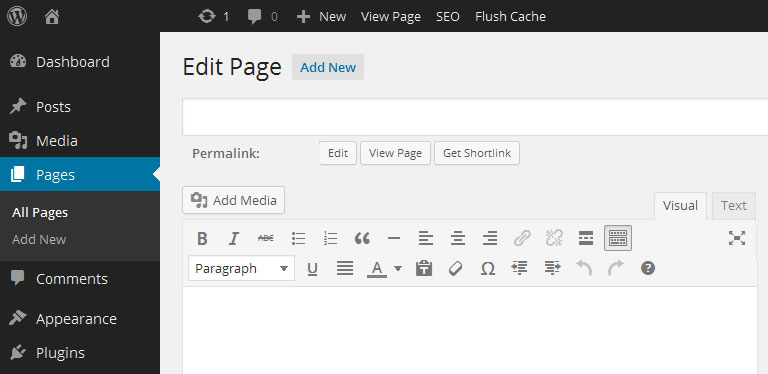Viewport: 768px width, 374px height.
Task: Open the All Pages submenu link
Action: click(40, 213)
